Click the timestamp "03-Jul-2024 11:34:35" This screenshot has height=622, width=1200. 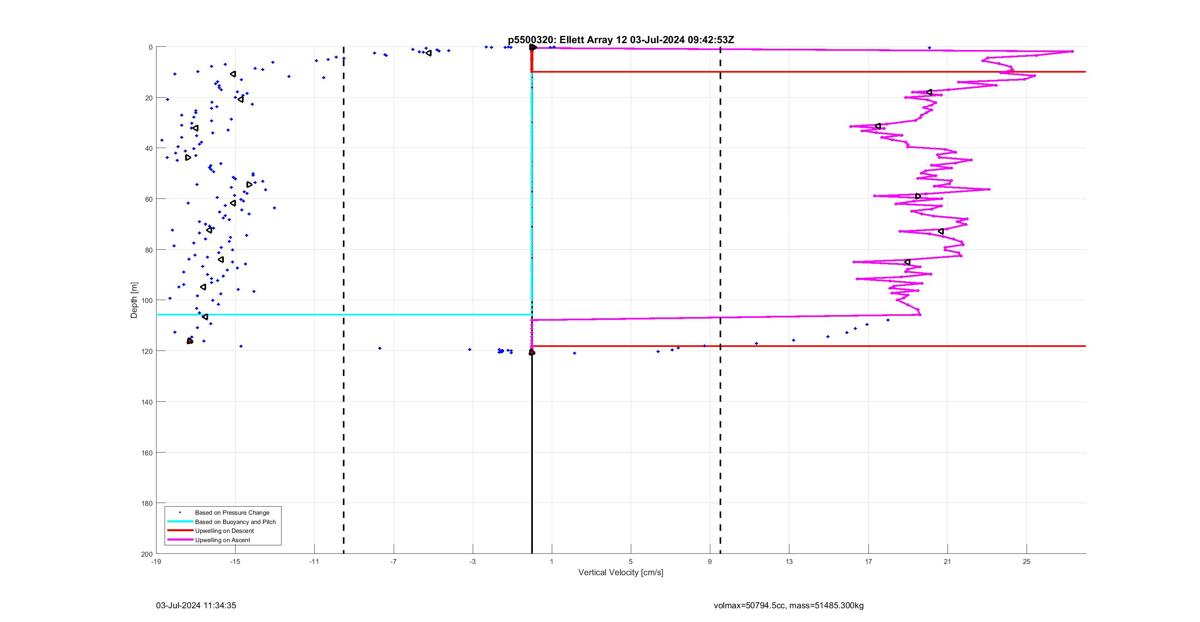(196, 605)
